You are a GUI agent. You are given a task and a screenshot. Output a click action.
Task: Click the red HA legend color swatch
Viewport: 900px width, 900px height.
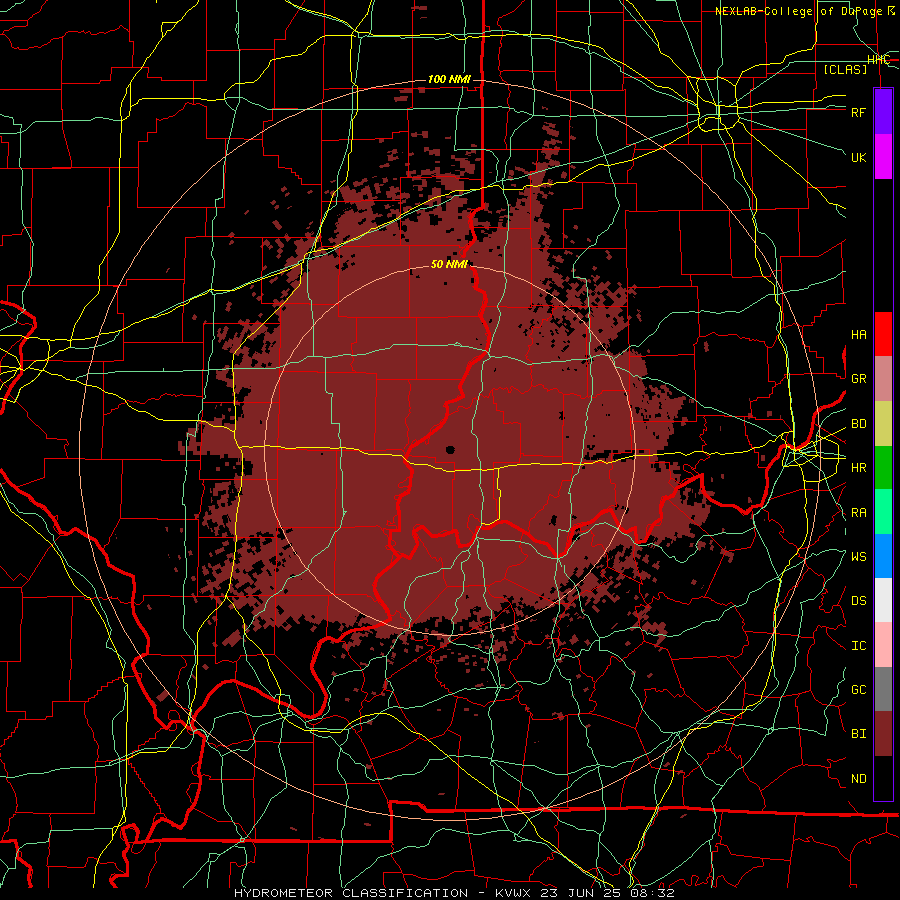coord(883,334)
